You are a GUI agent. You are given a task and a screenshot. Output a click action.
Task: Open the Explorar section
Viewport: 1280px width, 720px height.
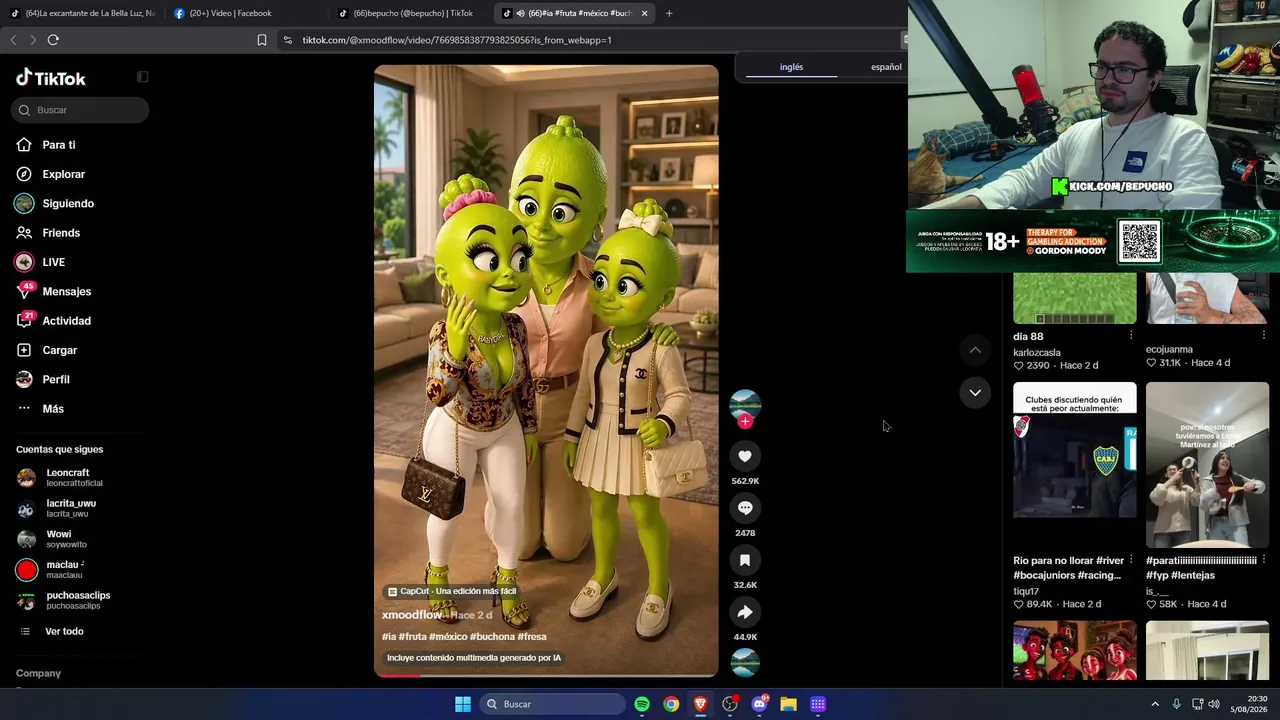[x=50, y=174]
